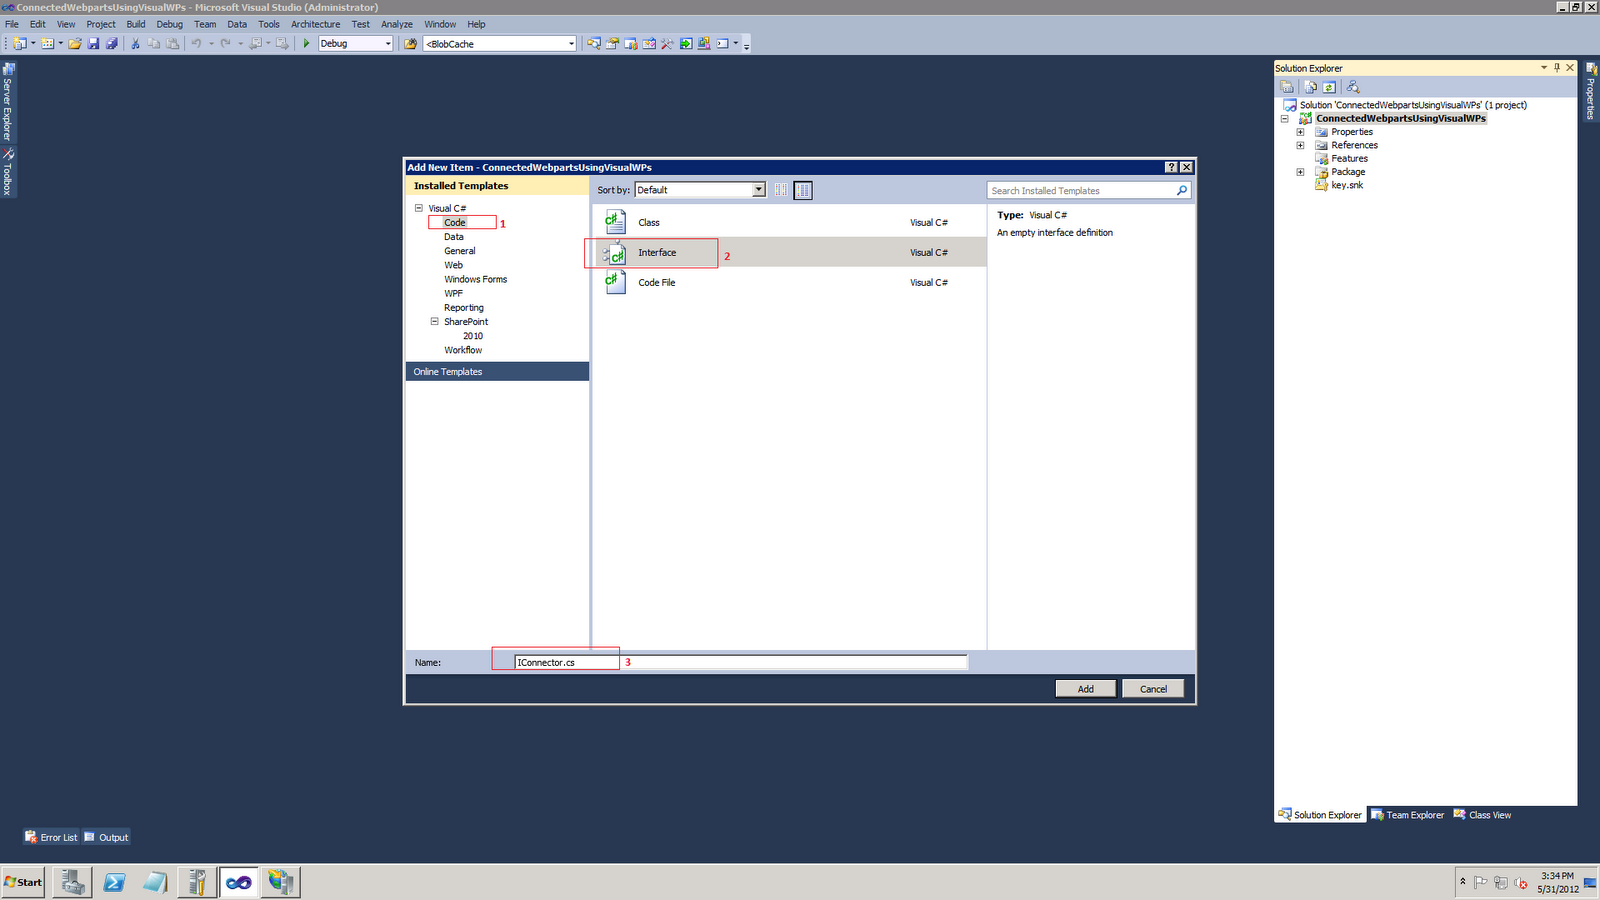Click the help question mark on Add New Item dialog
Image resolution: width=1600 pixels, height=900 pixels.
(x=1171, y=168)
